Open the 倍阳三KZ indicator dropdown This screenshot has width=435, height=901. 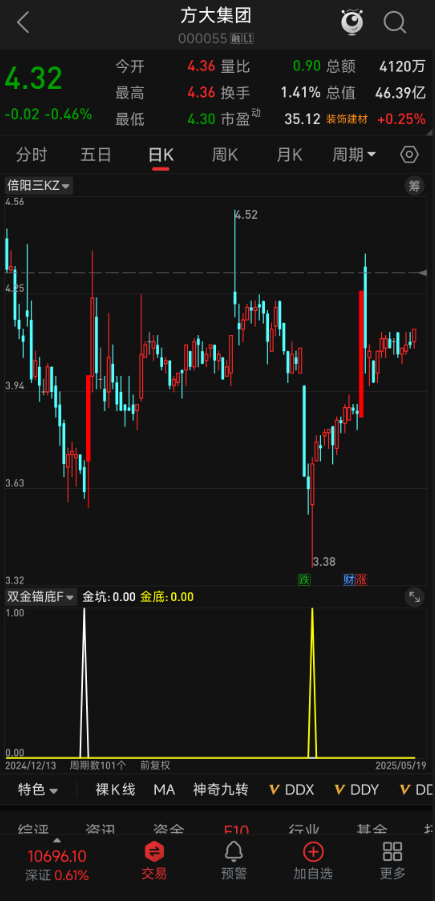[x=39, y=186]
